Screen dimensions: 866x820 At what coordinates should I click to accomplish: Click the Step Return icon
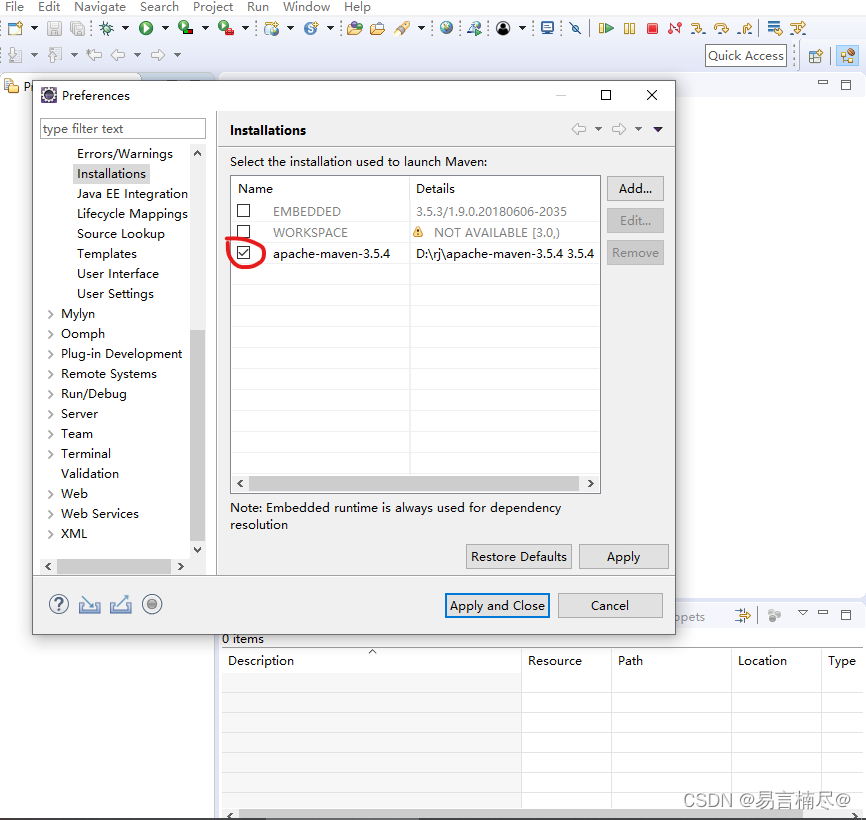745,28
